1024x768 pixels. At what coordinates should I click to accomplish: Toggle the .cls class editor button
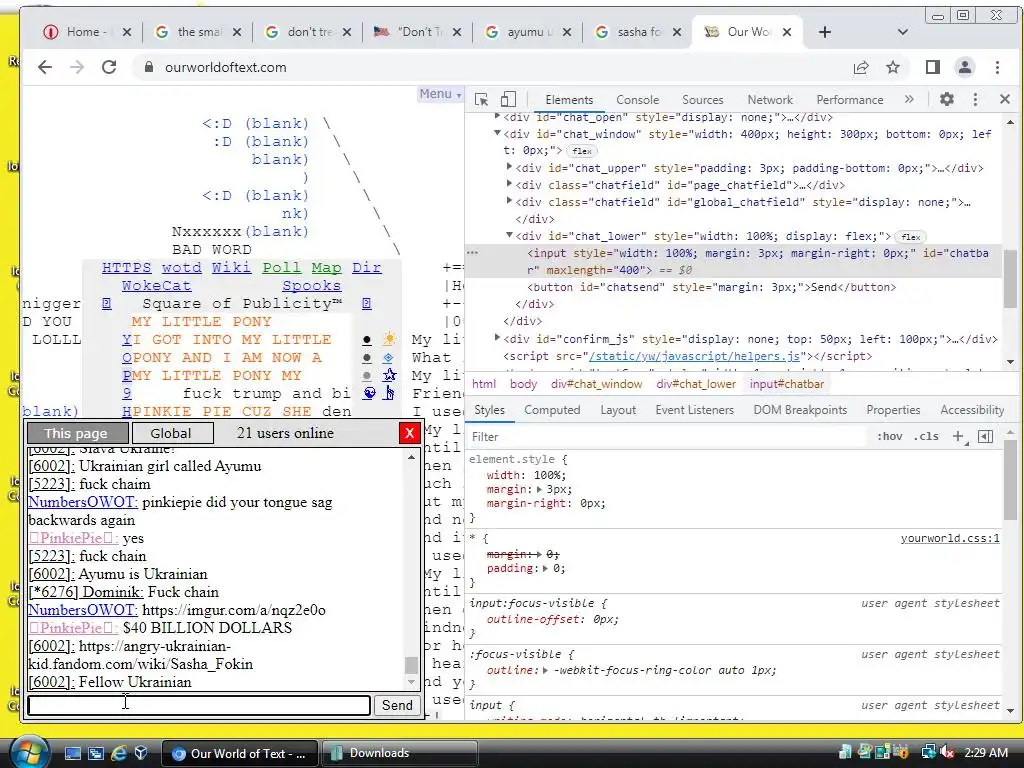tap(926, 436)
